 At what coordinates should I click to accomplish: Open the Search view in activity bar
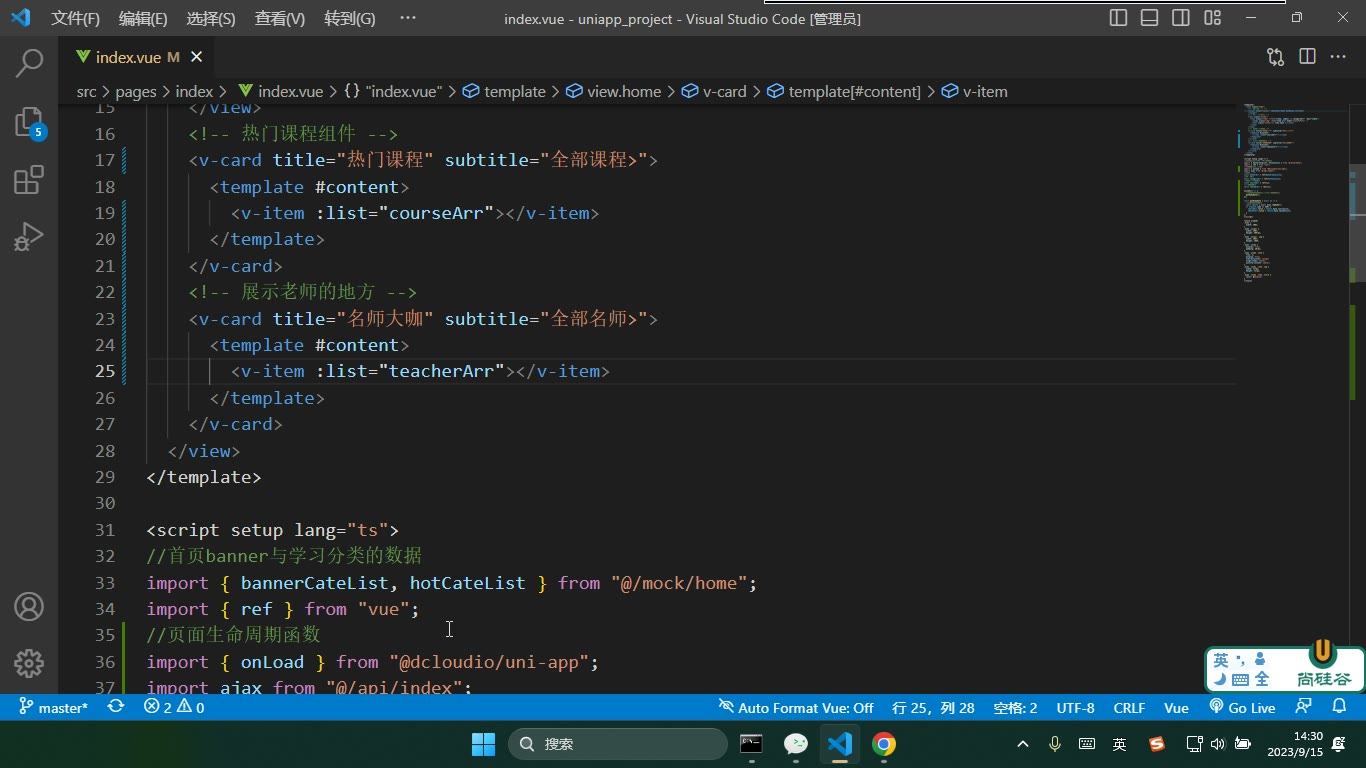pos(29,63)
